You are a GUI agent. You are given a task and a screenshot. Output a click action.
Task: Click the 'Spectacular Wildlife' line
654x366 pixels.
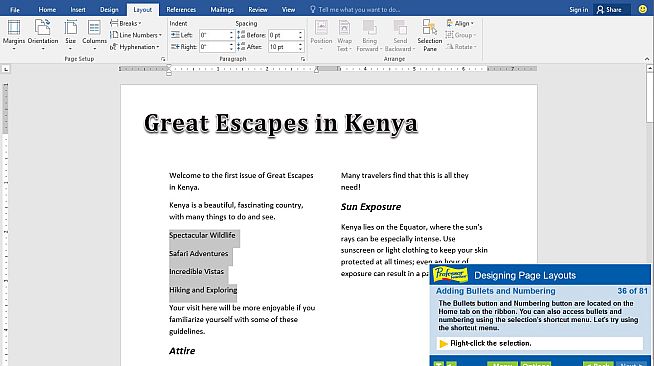202,235
